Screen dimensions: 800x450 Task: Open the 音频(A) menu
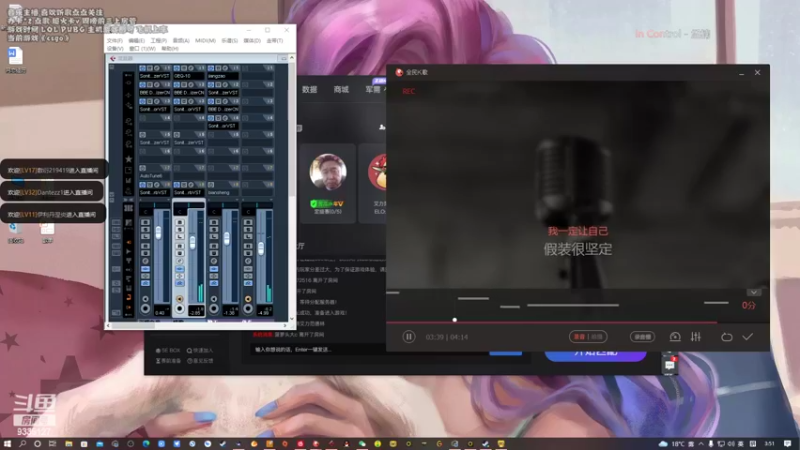pos(181,40)
